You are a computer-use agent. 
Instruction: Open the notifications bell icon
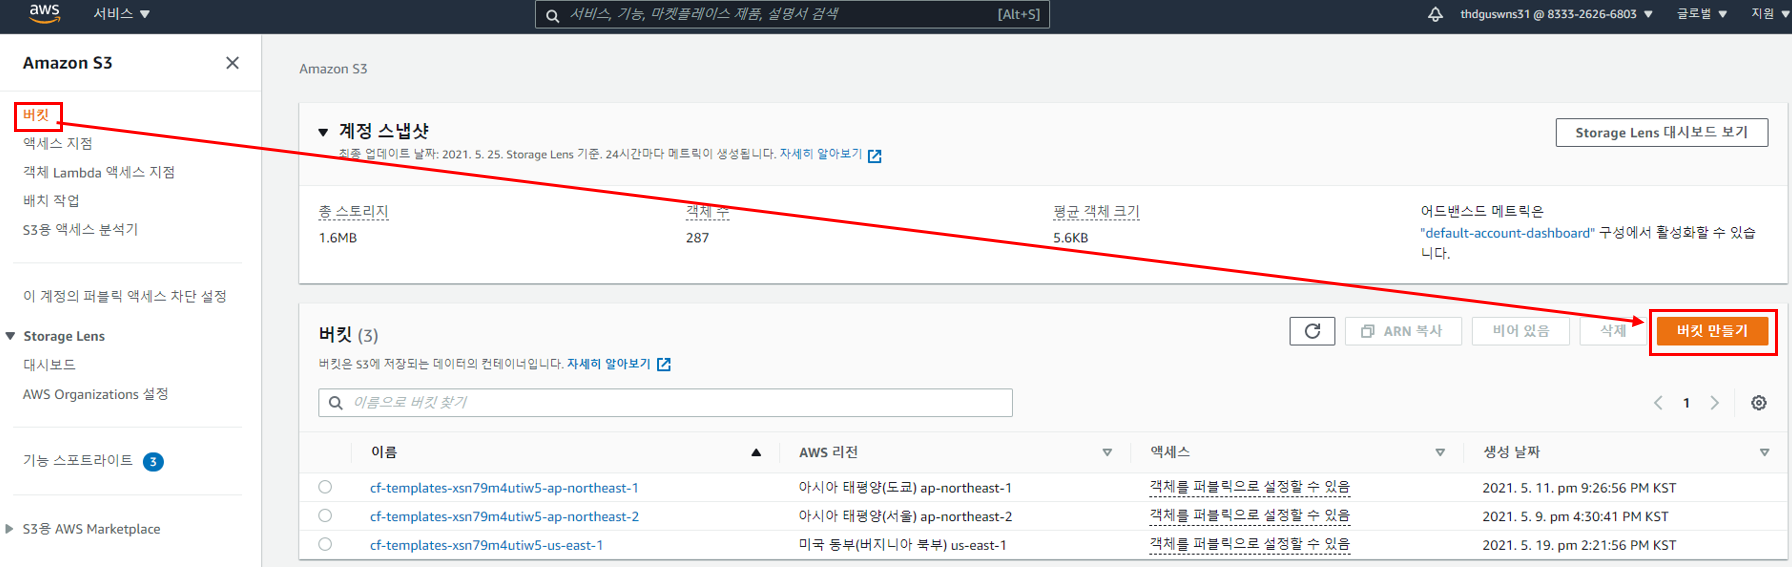1435,14
